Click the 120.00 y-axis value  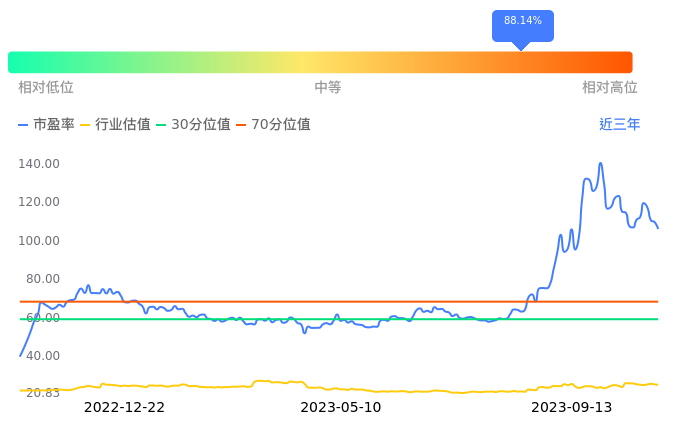[x=40, y=202]
